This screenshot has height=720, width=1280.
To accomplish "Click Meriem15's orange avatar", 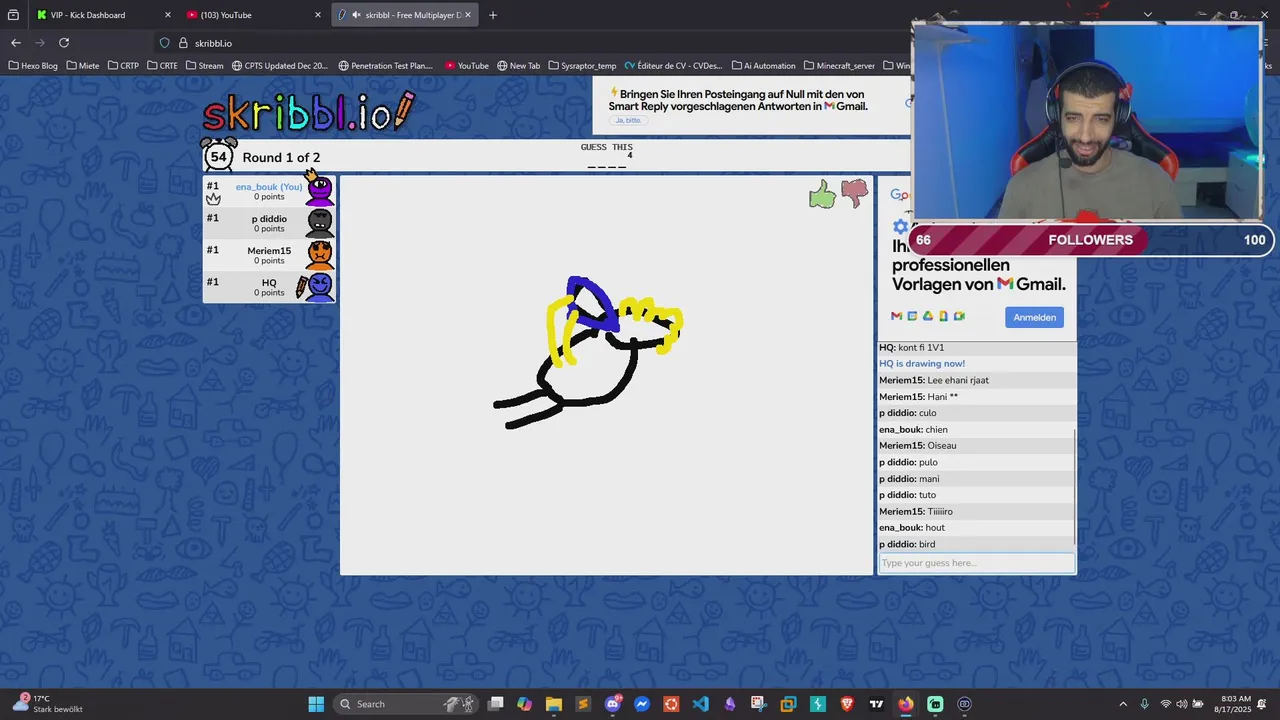I will coord(319,255).
